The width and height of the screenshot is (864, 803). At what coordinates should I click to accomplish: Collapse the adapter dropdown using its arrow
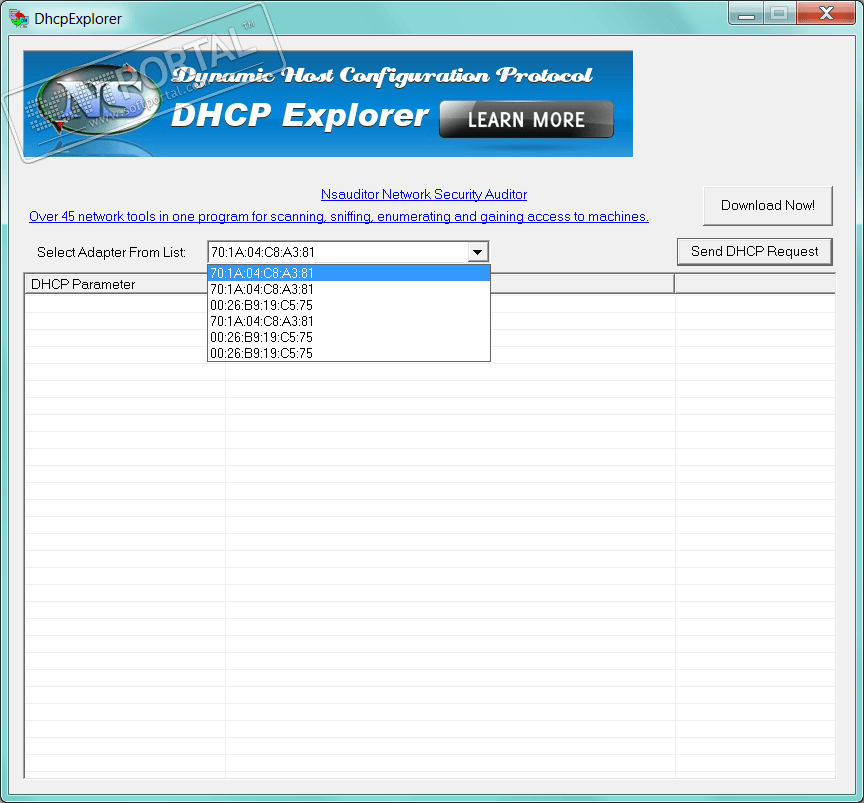coord(478,252)
